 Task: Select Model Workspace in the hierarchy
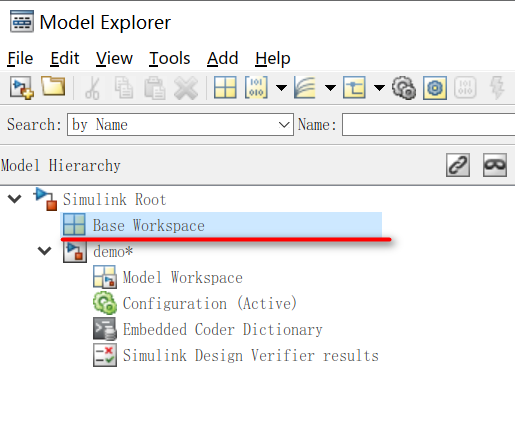[x=182, y=277]
